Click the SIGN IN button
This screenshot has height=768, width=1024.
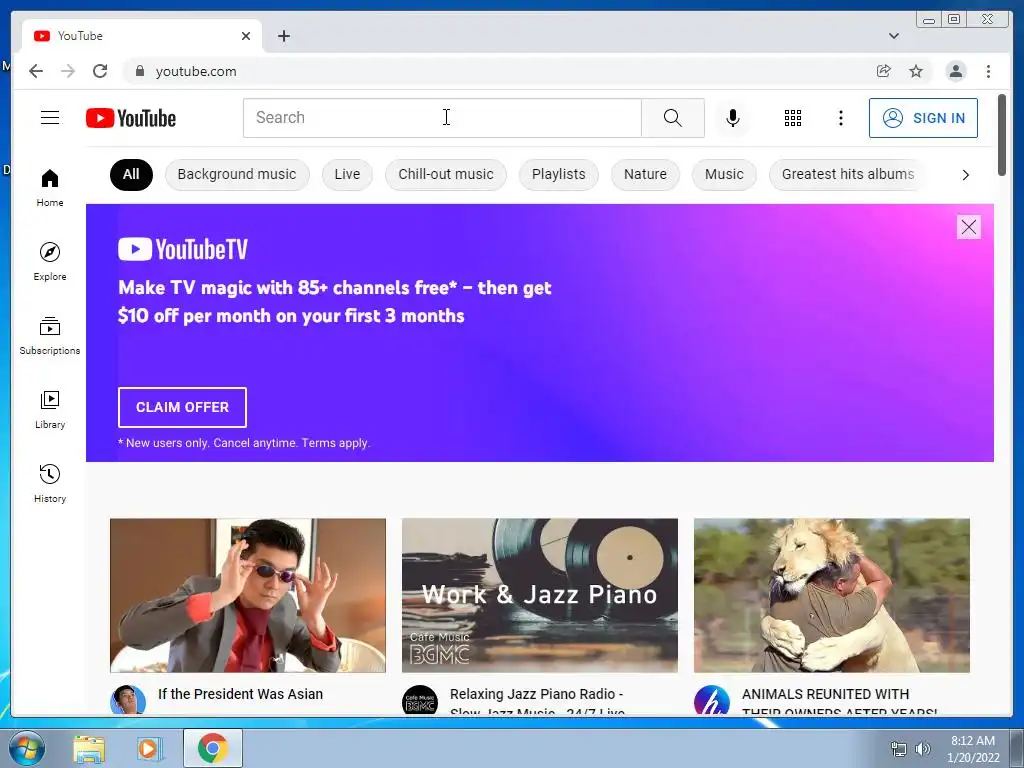[923, 118]
